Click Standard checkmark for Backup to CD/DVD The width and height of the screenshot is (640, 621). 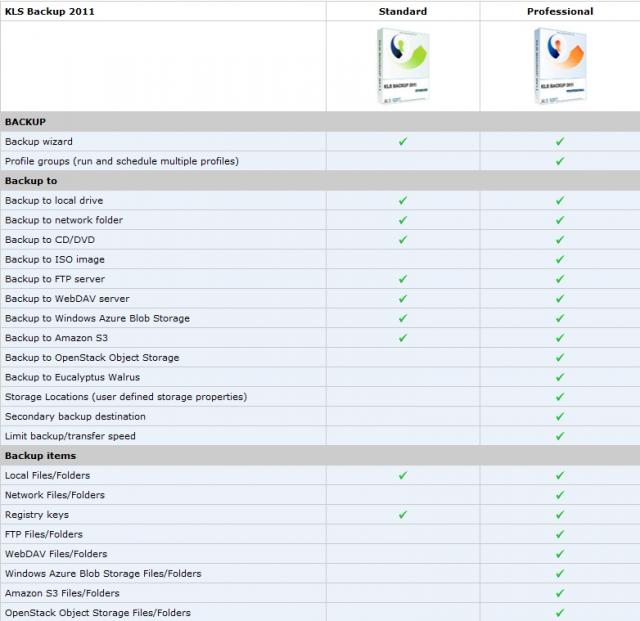pos(403,240)
